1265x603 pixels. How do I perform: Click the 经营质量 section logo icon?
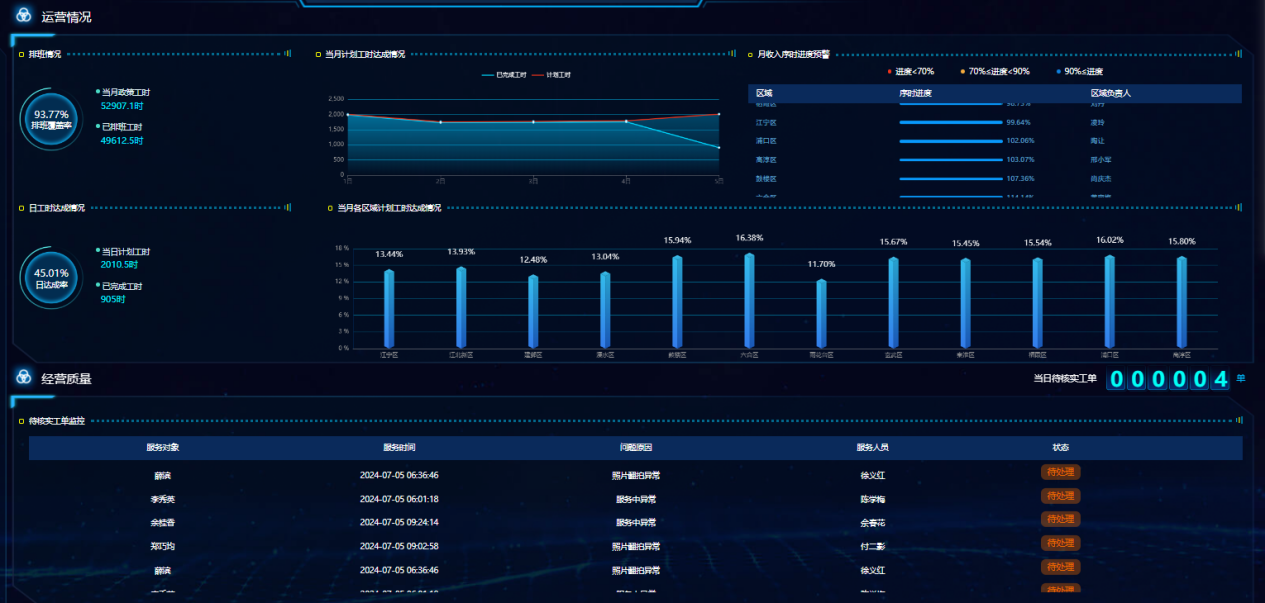pyautogui.click(x=24, y=377)
